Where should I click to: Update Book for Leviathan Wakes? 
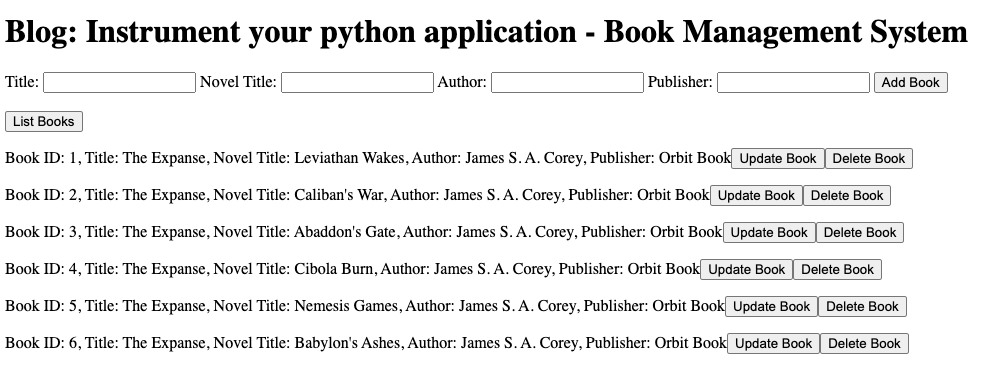(777, 159)
